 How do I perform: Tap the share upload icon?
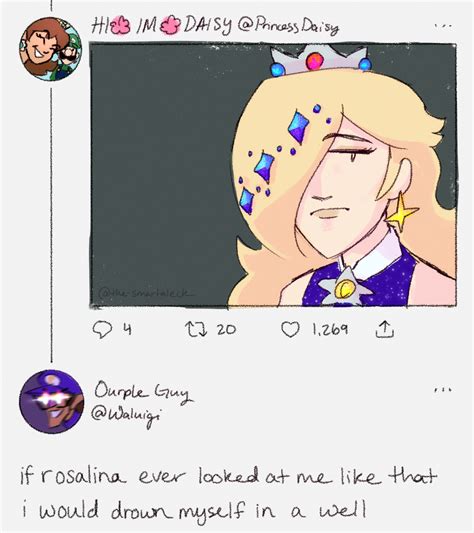pyautogui.click(x=385, y=329)
